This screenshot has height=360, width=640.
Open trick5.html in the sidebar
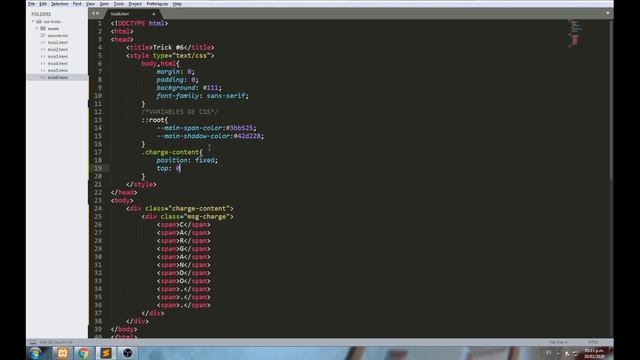58,70
